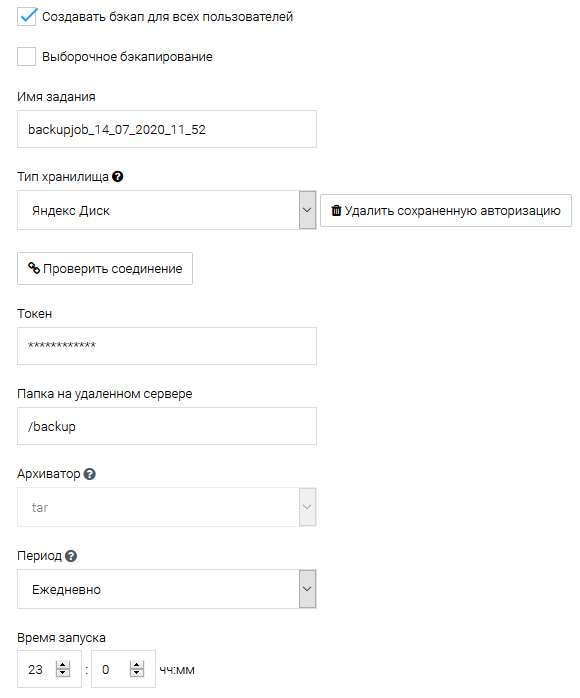Click trash icon in Удалить сохраненную авторизацию

336,210
